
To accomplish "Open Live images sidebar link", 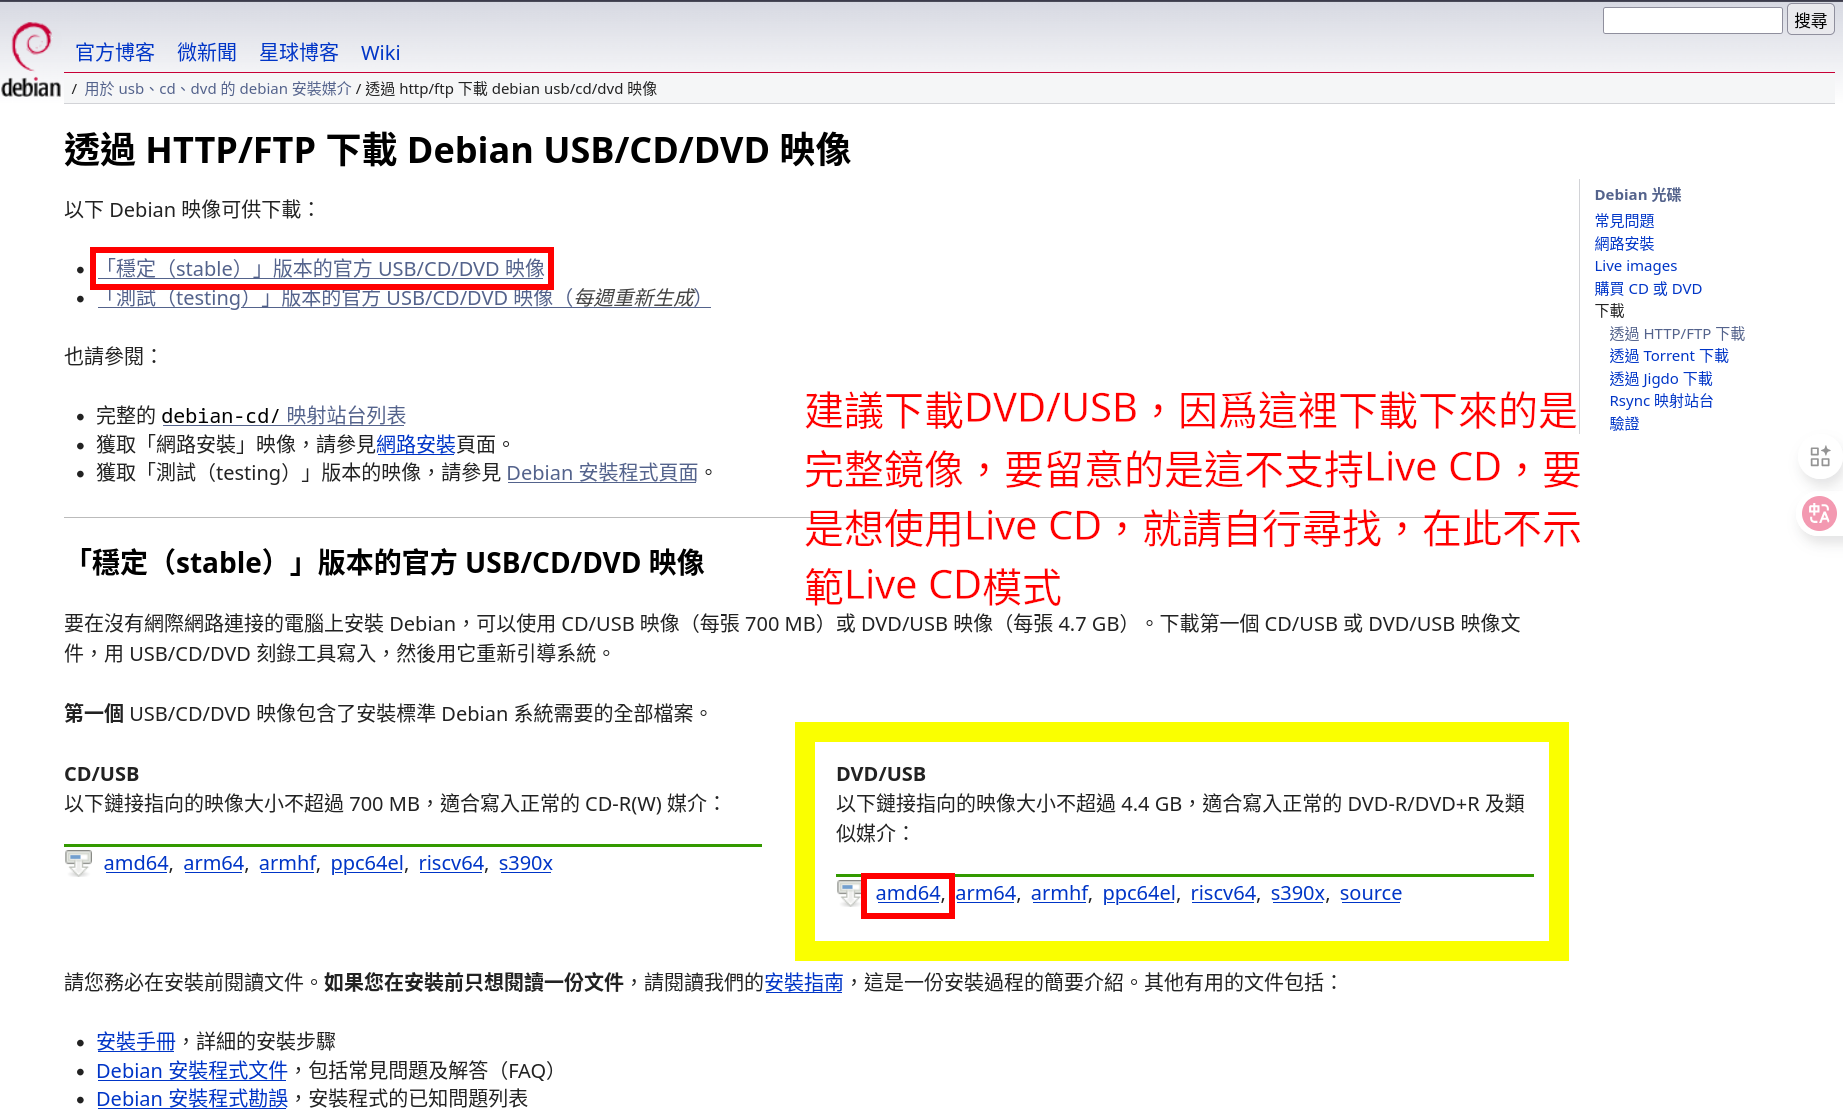I will click(1635, 266).
